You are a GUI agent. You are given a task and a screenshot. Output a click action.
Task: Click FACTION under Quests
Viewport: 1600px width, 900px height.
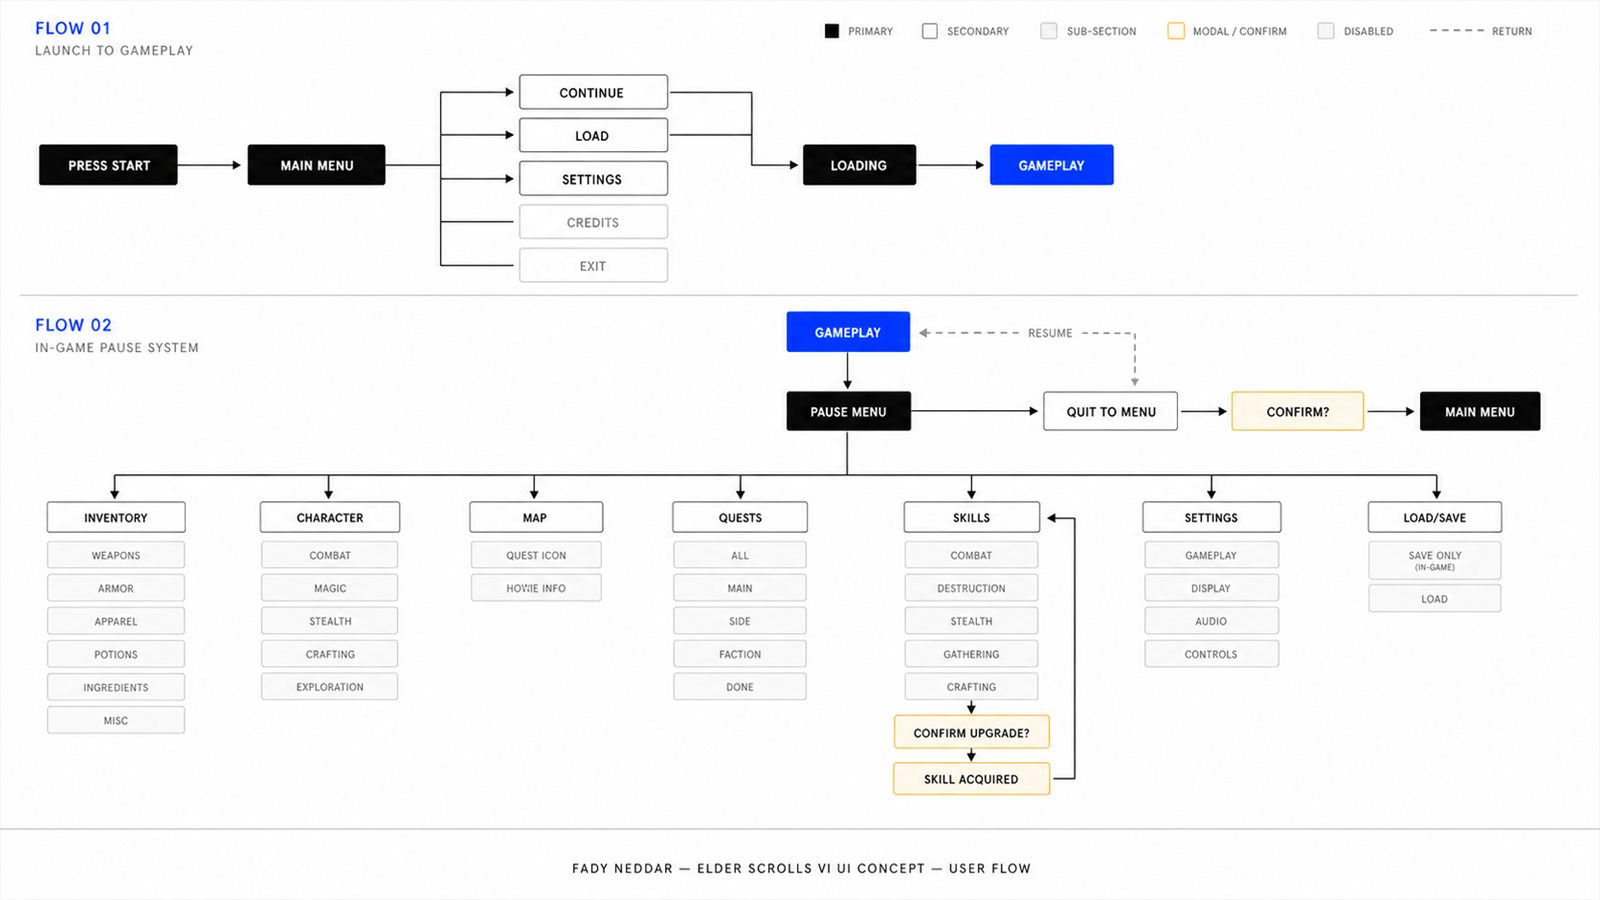coord(740,654)
